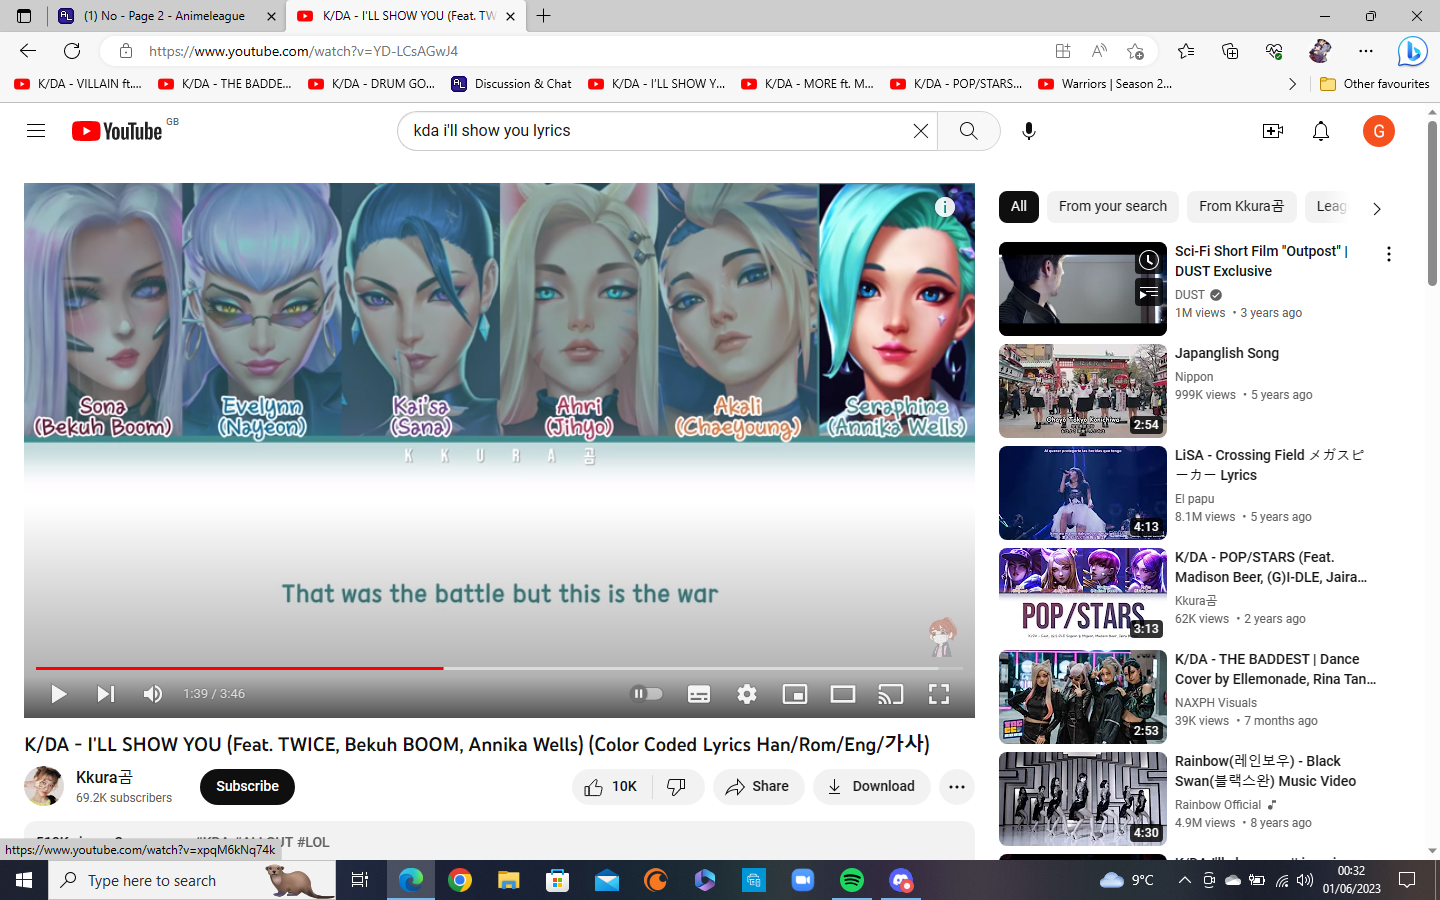Open a new browser tab

pyautogui.click(x=543, y=16)
